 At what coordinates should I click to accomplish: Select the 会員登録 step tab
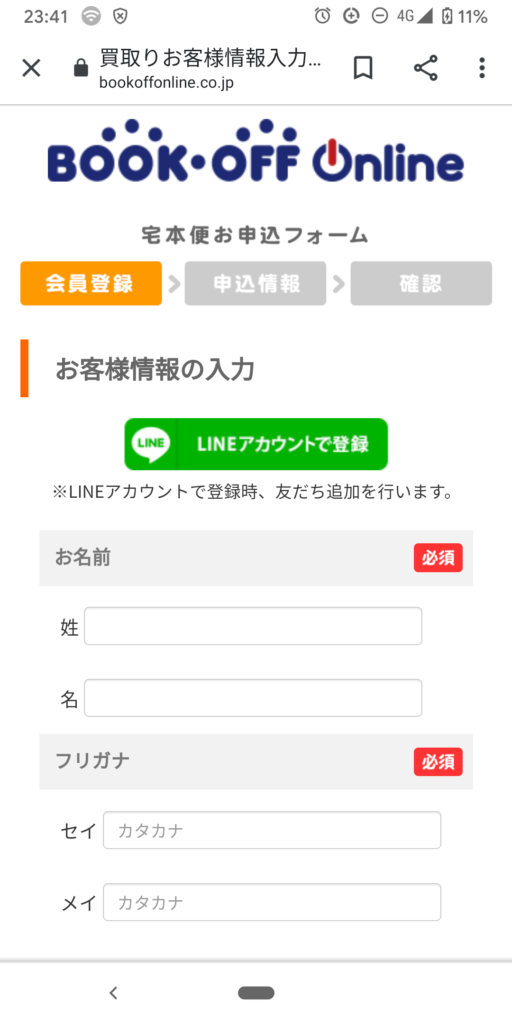pyautogui.click(x=91, y=283)
